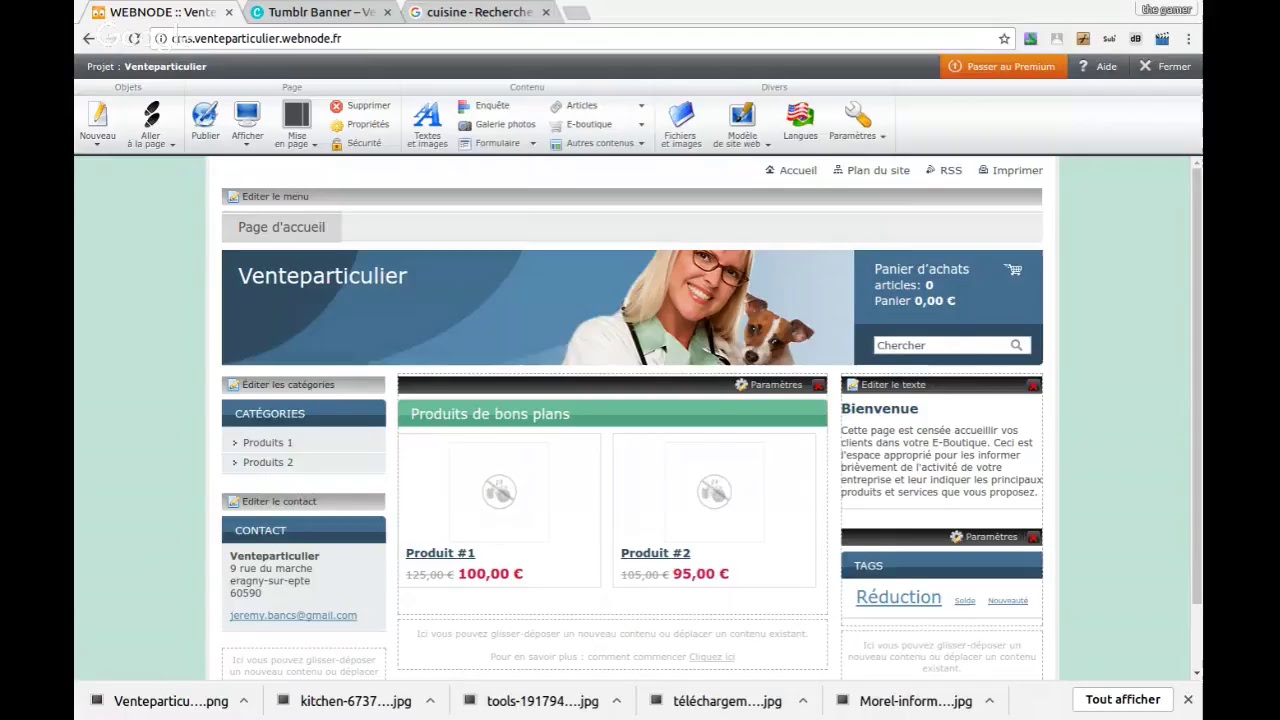Open Produit #2 link
Image resolution: width=1280 pixels, height=720 pixels.
tap(655, 553)
